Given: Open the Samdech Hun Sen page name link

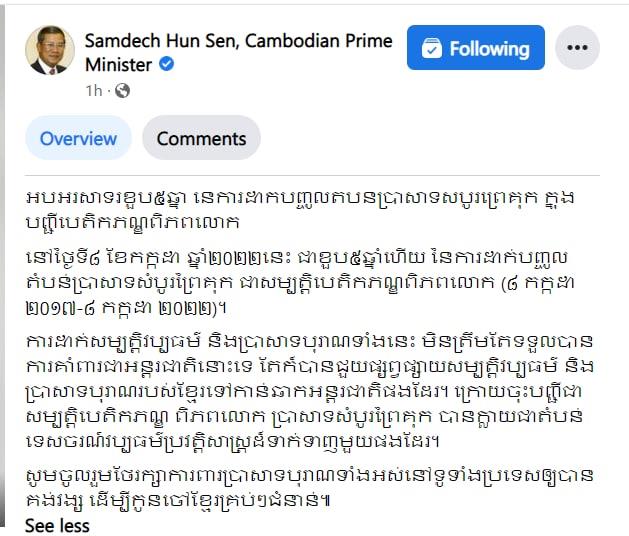Looking at the screenshot, I should [238, 53].
